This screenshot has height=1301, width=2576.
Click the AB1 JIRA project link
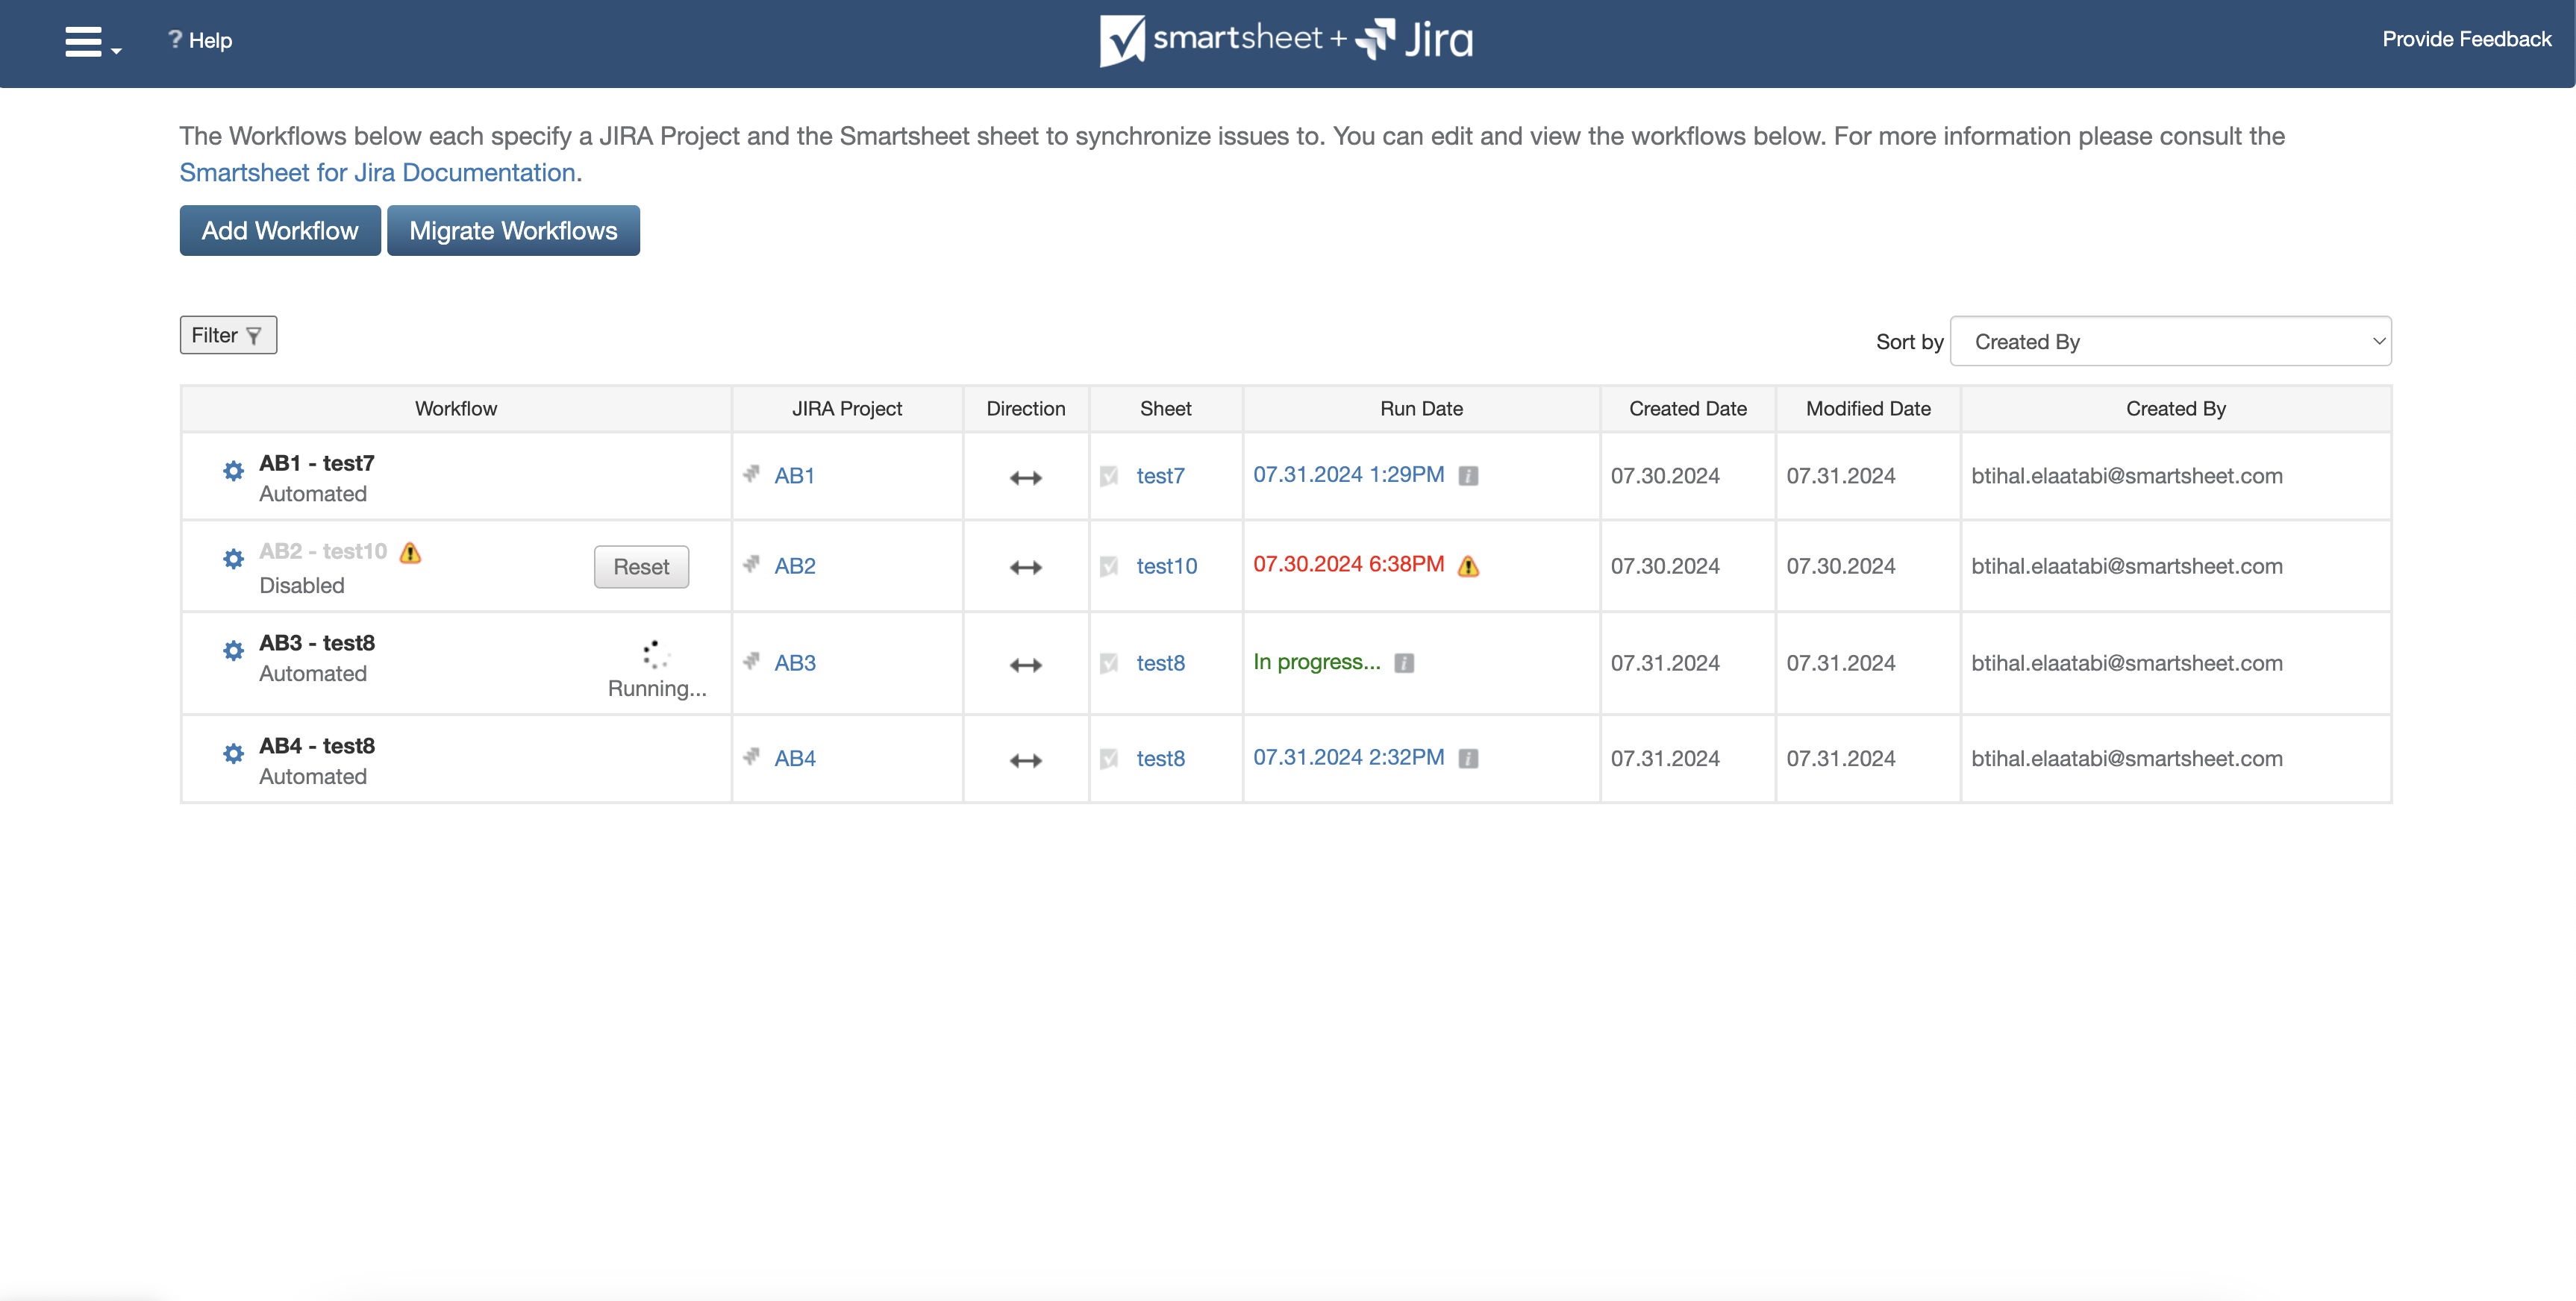pos(793,474)
